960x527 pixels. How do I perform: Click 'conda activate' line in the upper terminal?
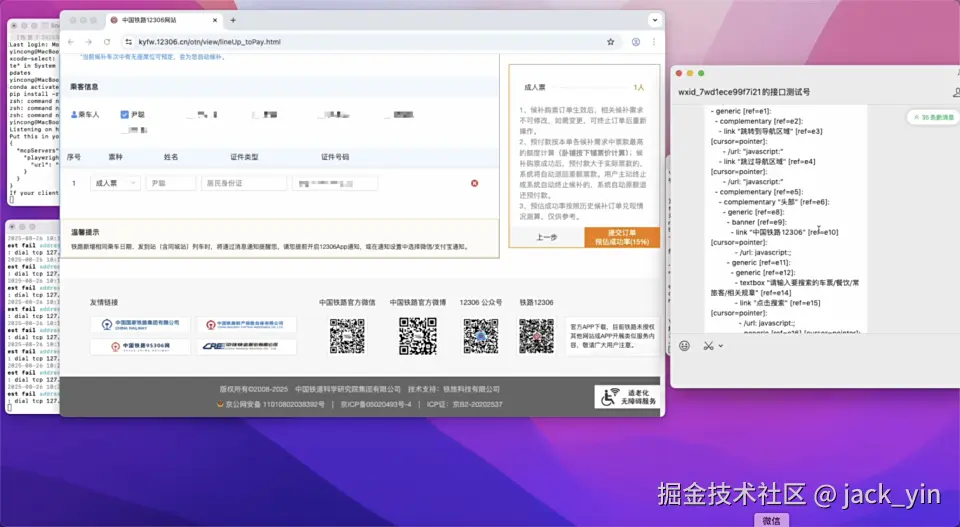(34, 87)
